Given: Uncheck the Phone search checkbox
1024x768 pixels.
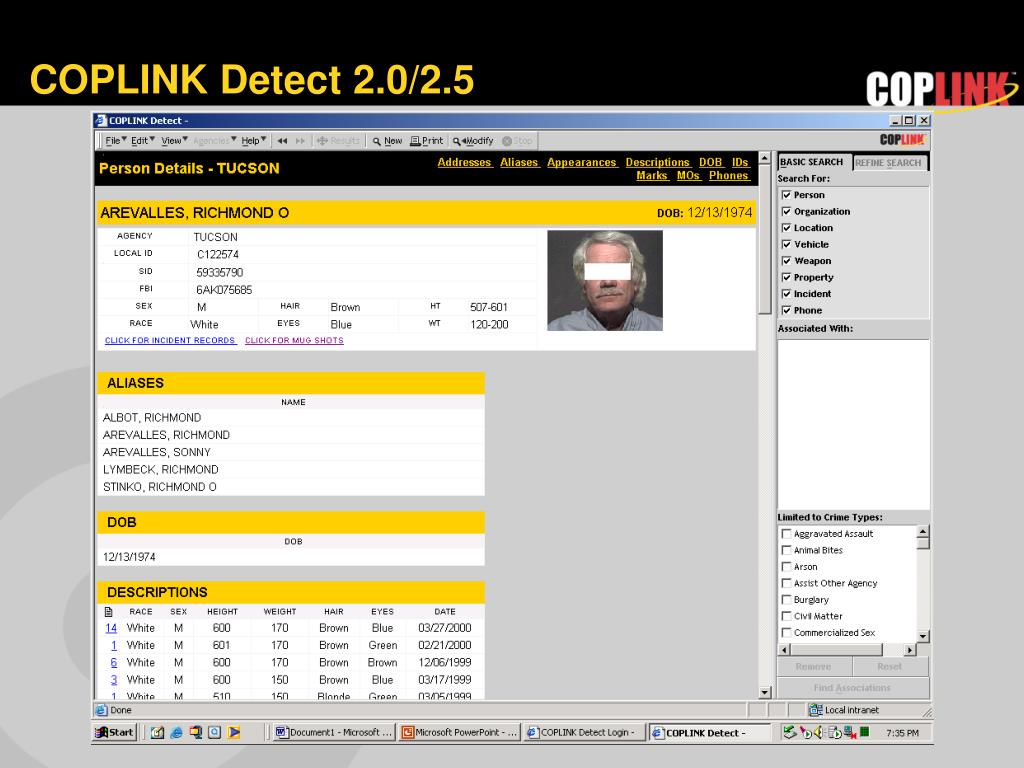Looking at the screenshot, I should [786, 310].
